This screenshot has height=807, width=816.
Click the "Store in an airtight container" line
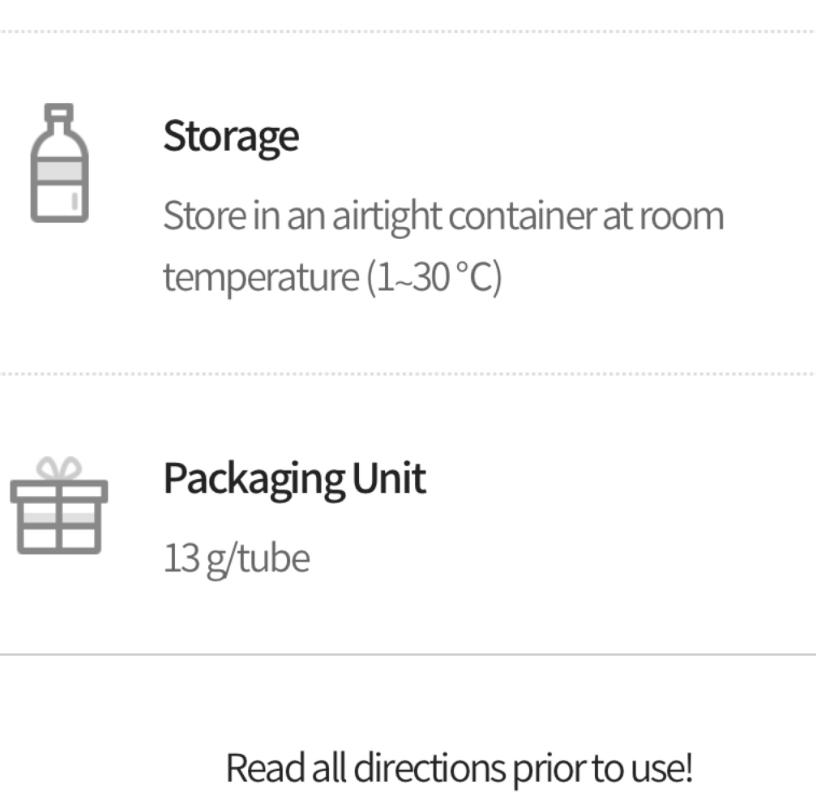coord(442,216)
